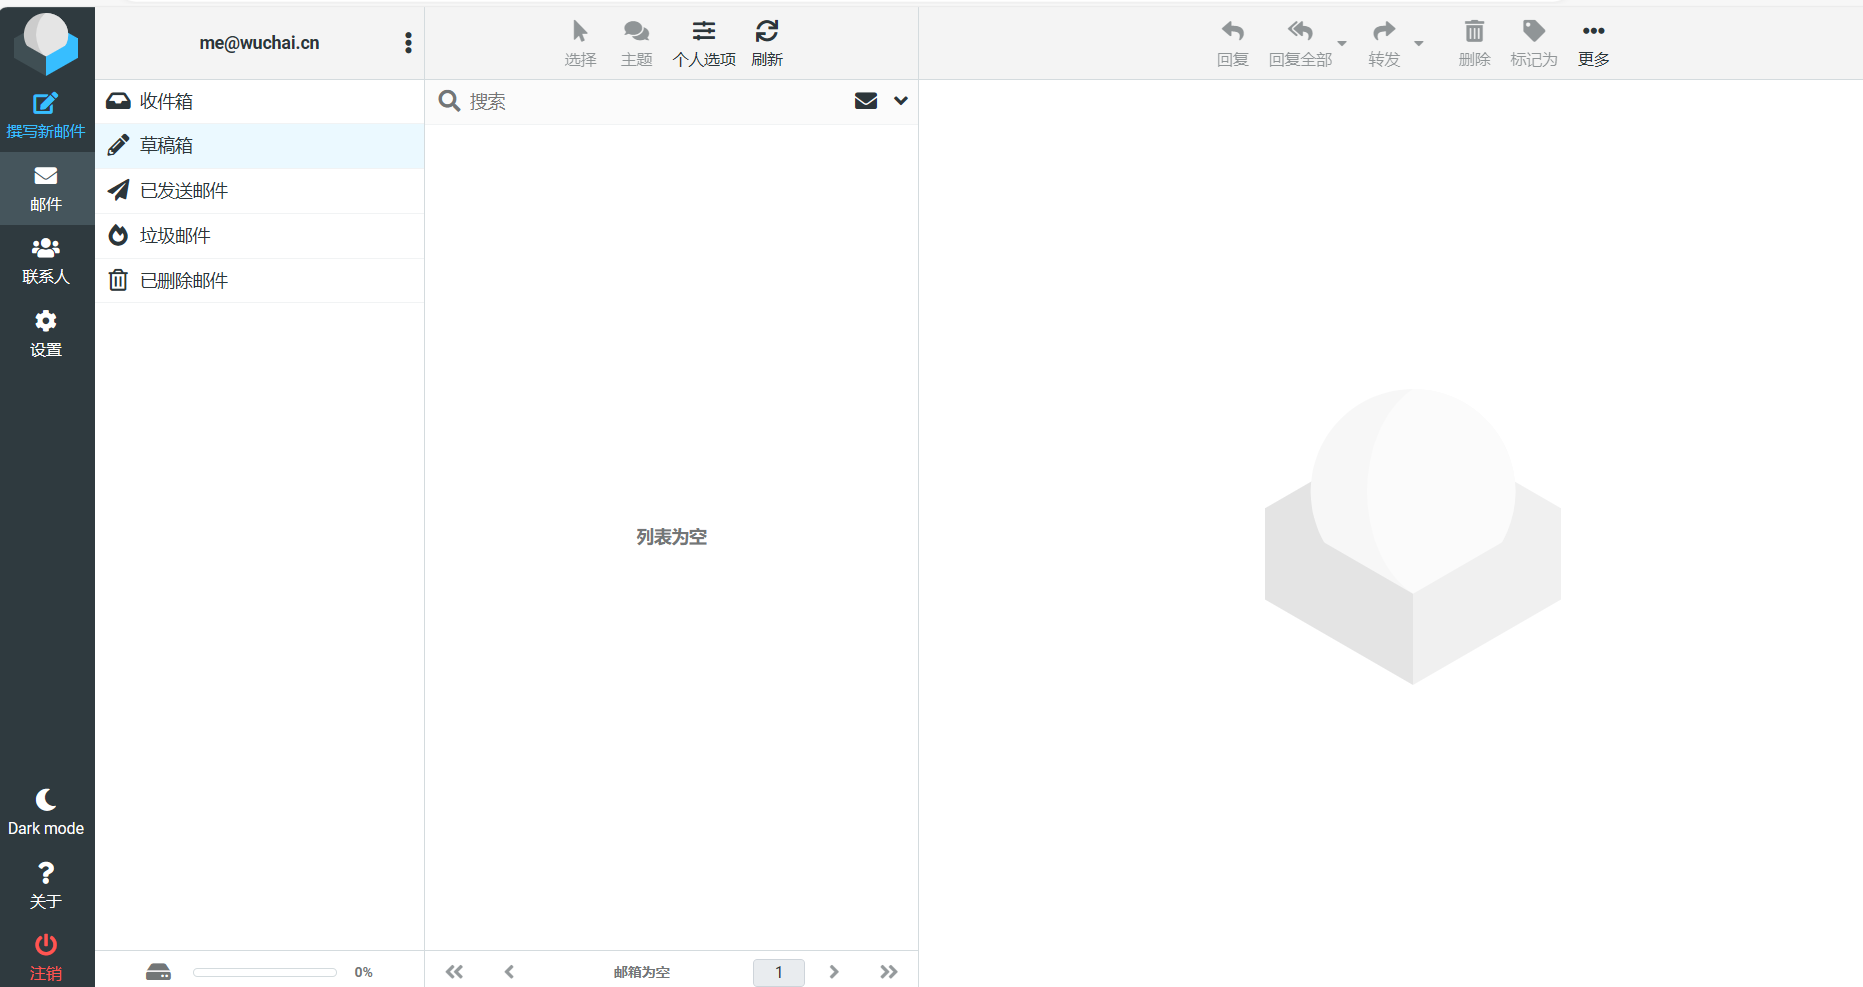Open the Deleted mail folder
The height and width of the screenshot is (987, 1863).
[184, 281]
